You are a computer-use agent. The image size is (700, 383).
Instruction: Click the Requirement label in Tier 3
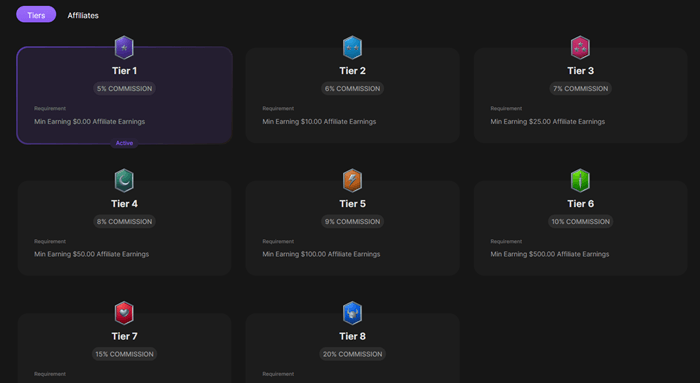(x=506, y=108)
